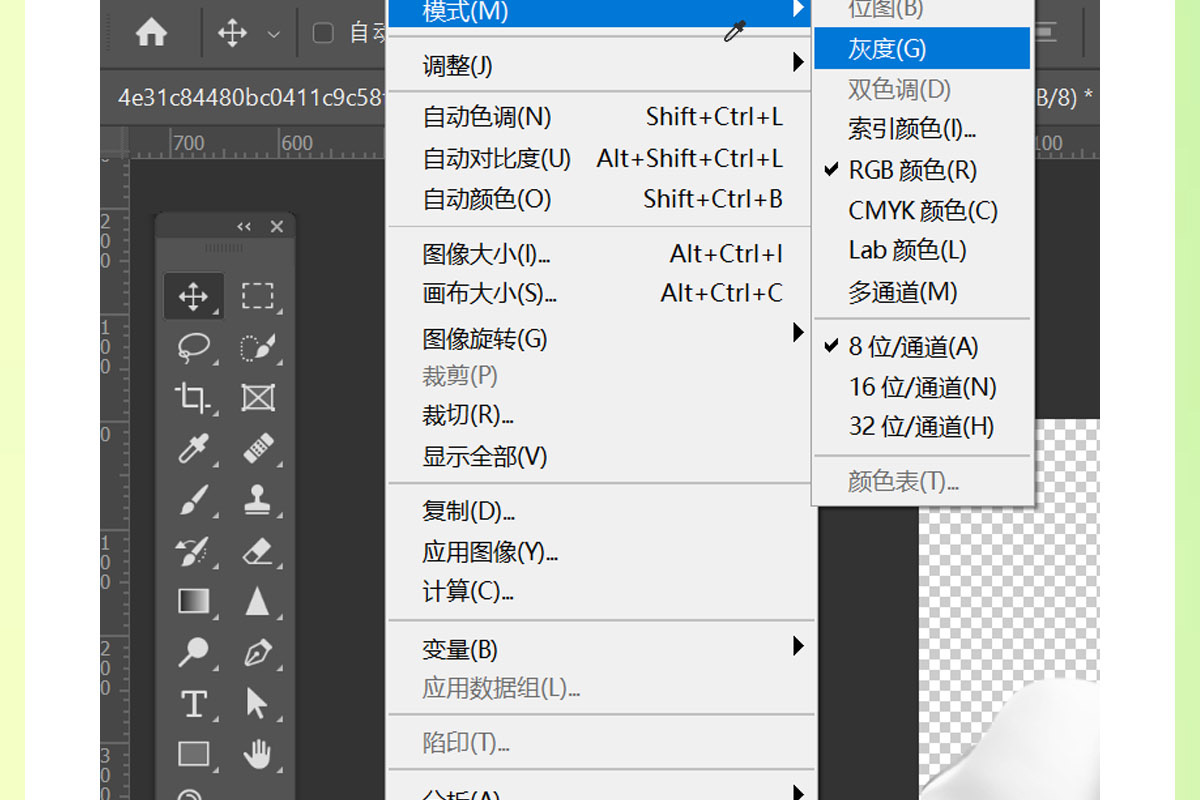Click the Home button in options bar
The height and width of the screenshot is (800, 1200).
click(151, 33)
